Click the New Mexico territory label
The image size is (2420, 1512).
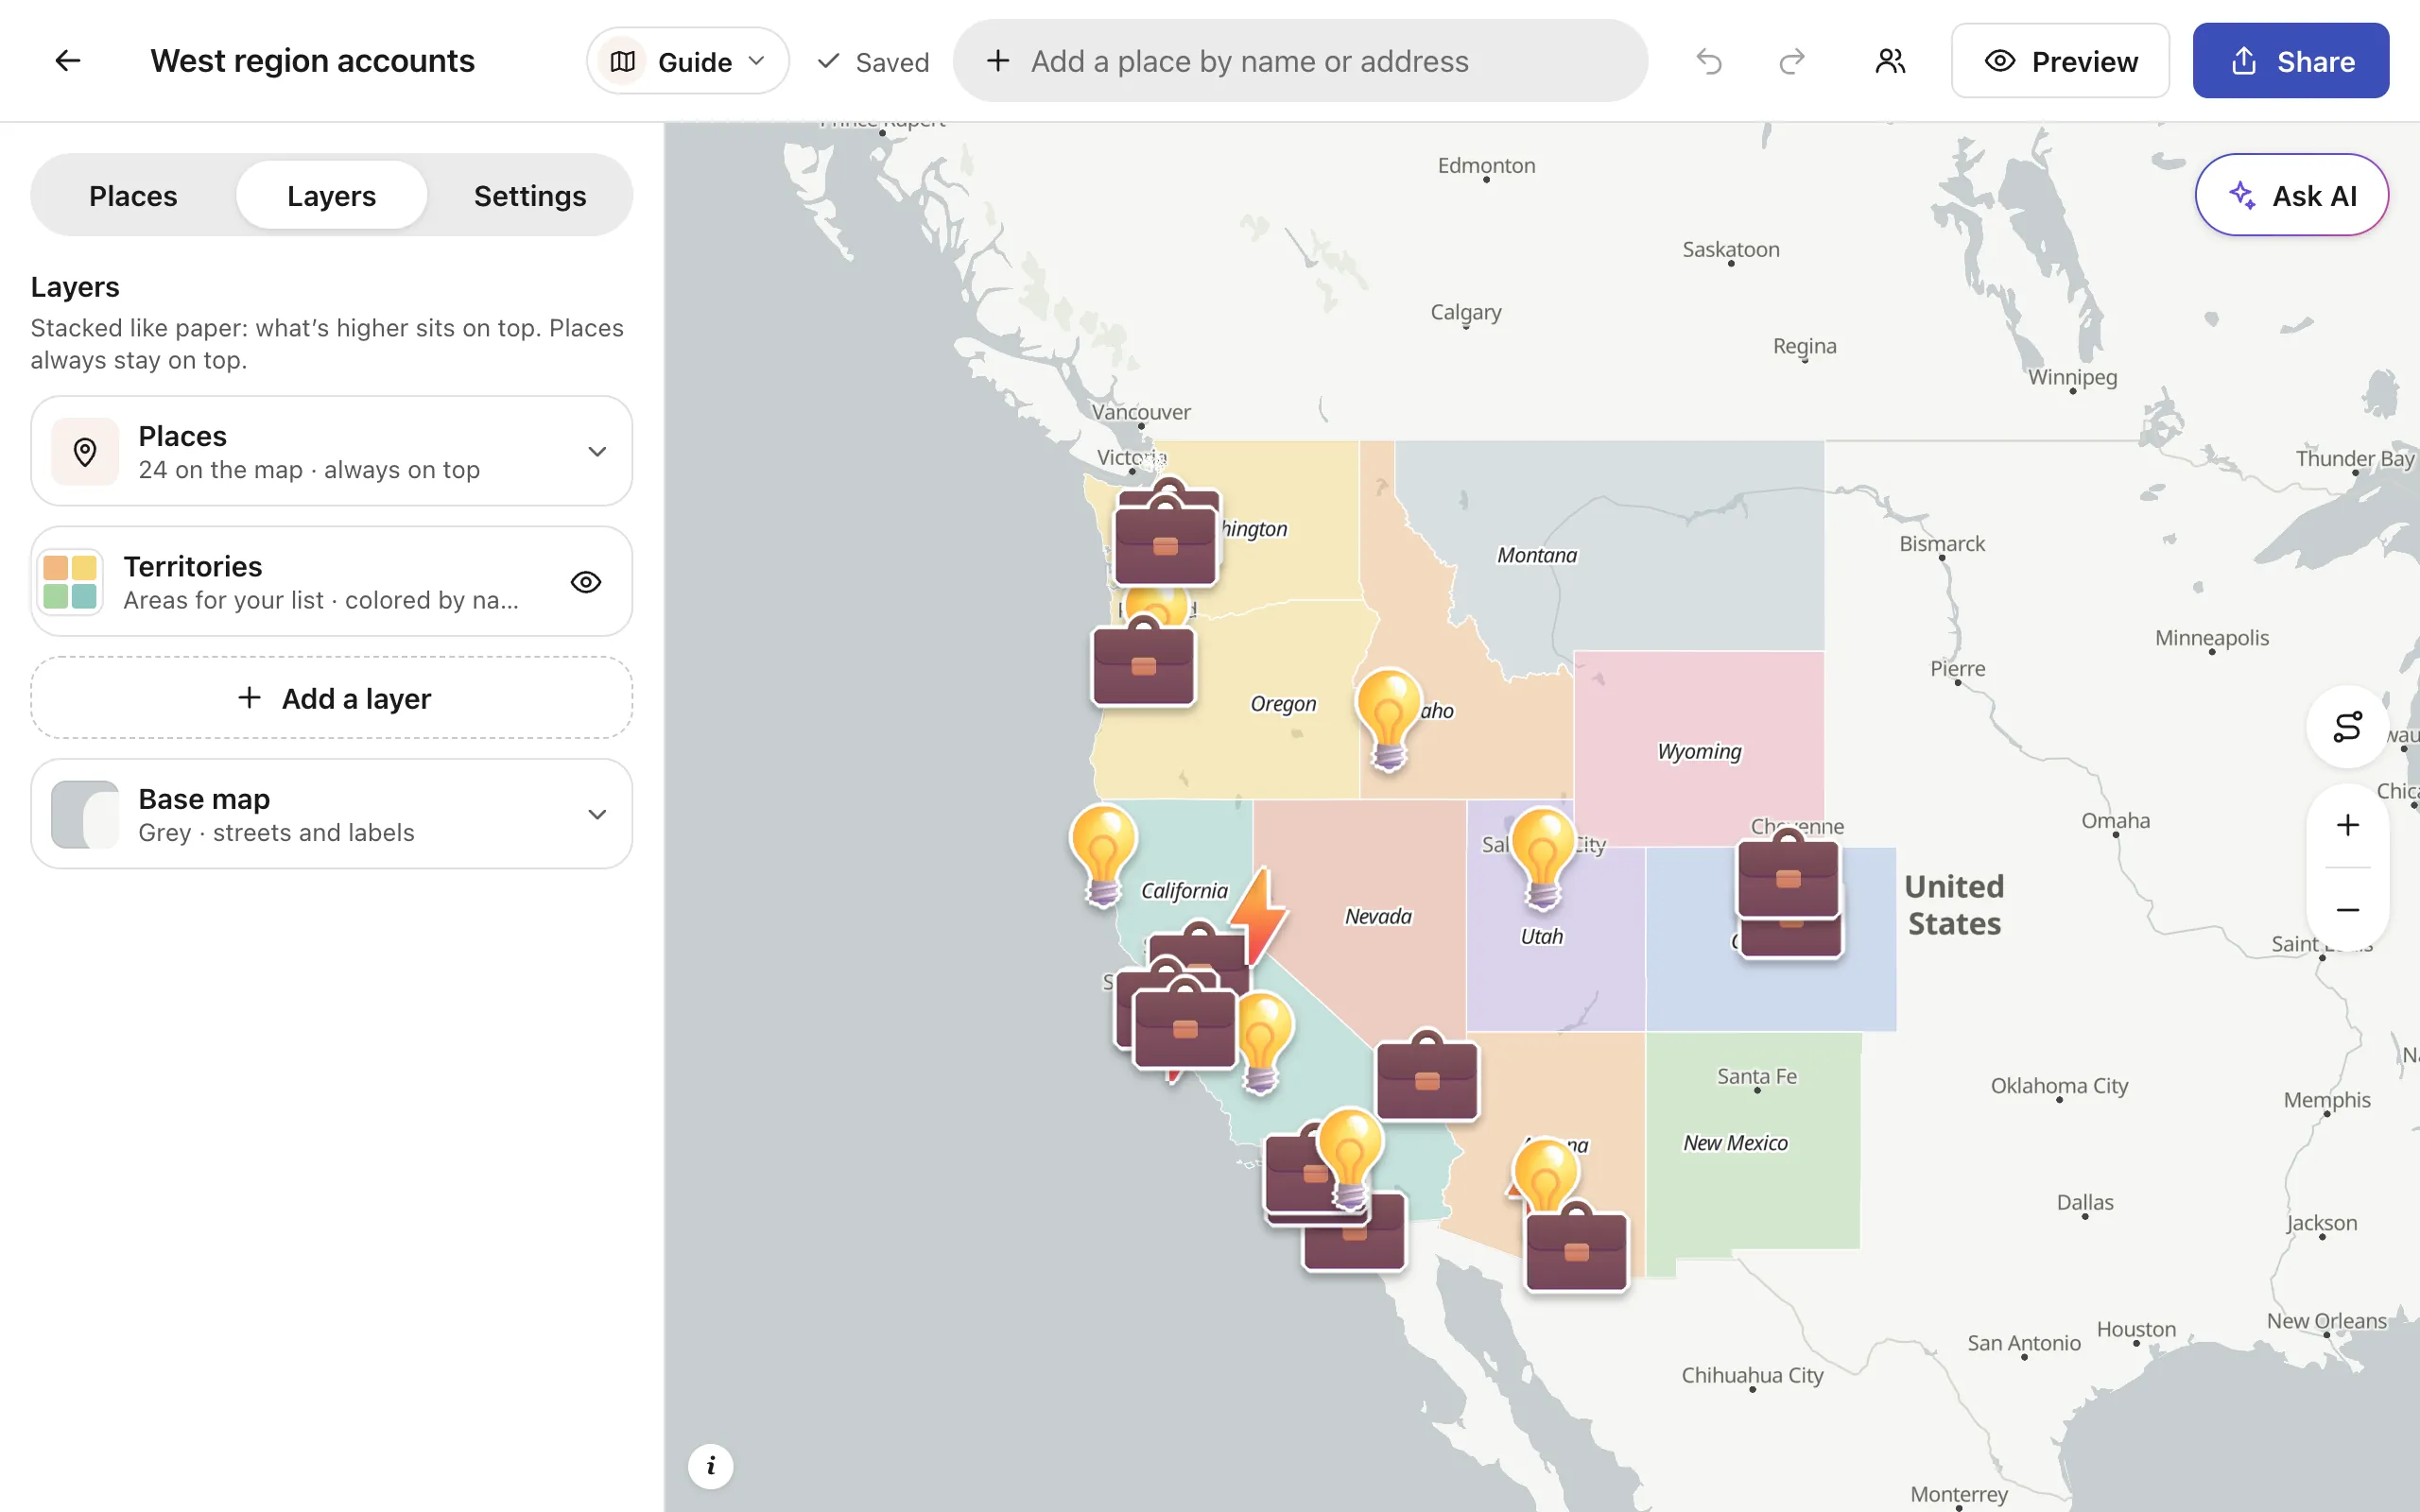point(1735,1143)
